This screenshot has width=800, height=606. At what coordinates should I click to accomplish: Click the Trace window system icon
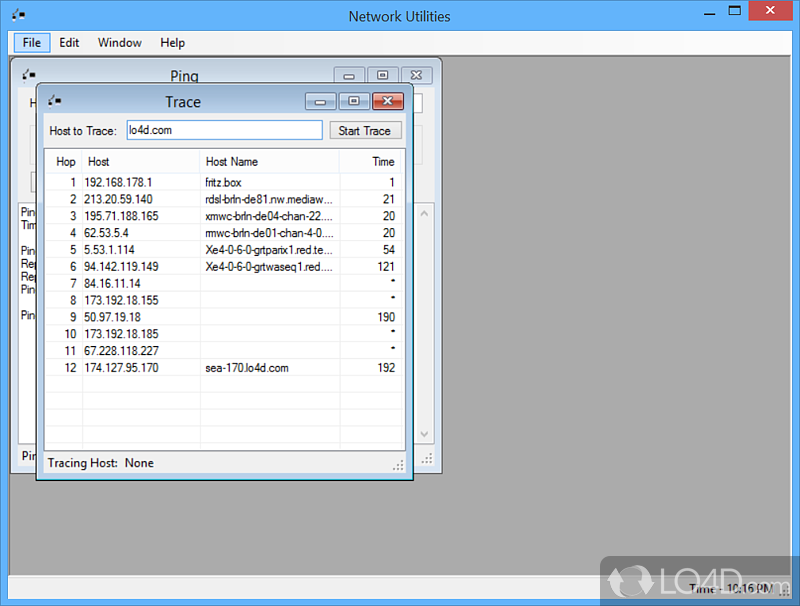[x=55, y=101]
